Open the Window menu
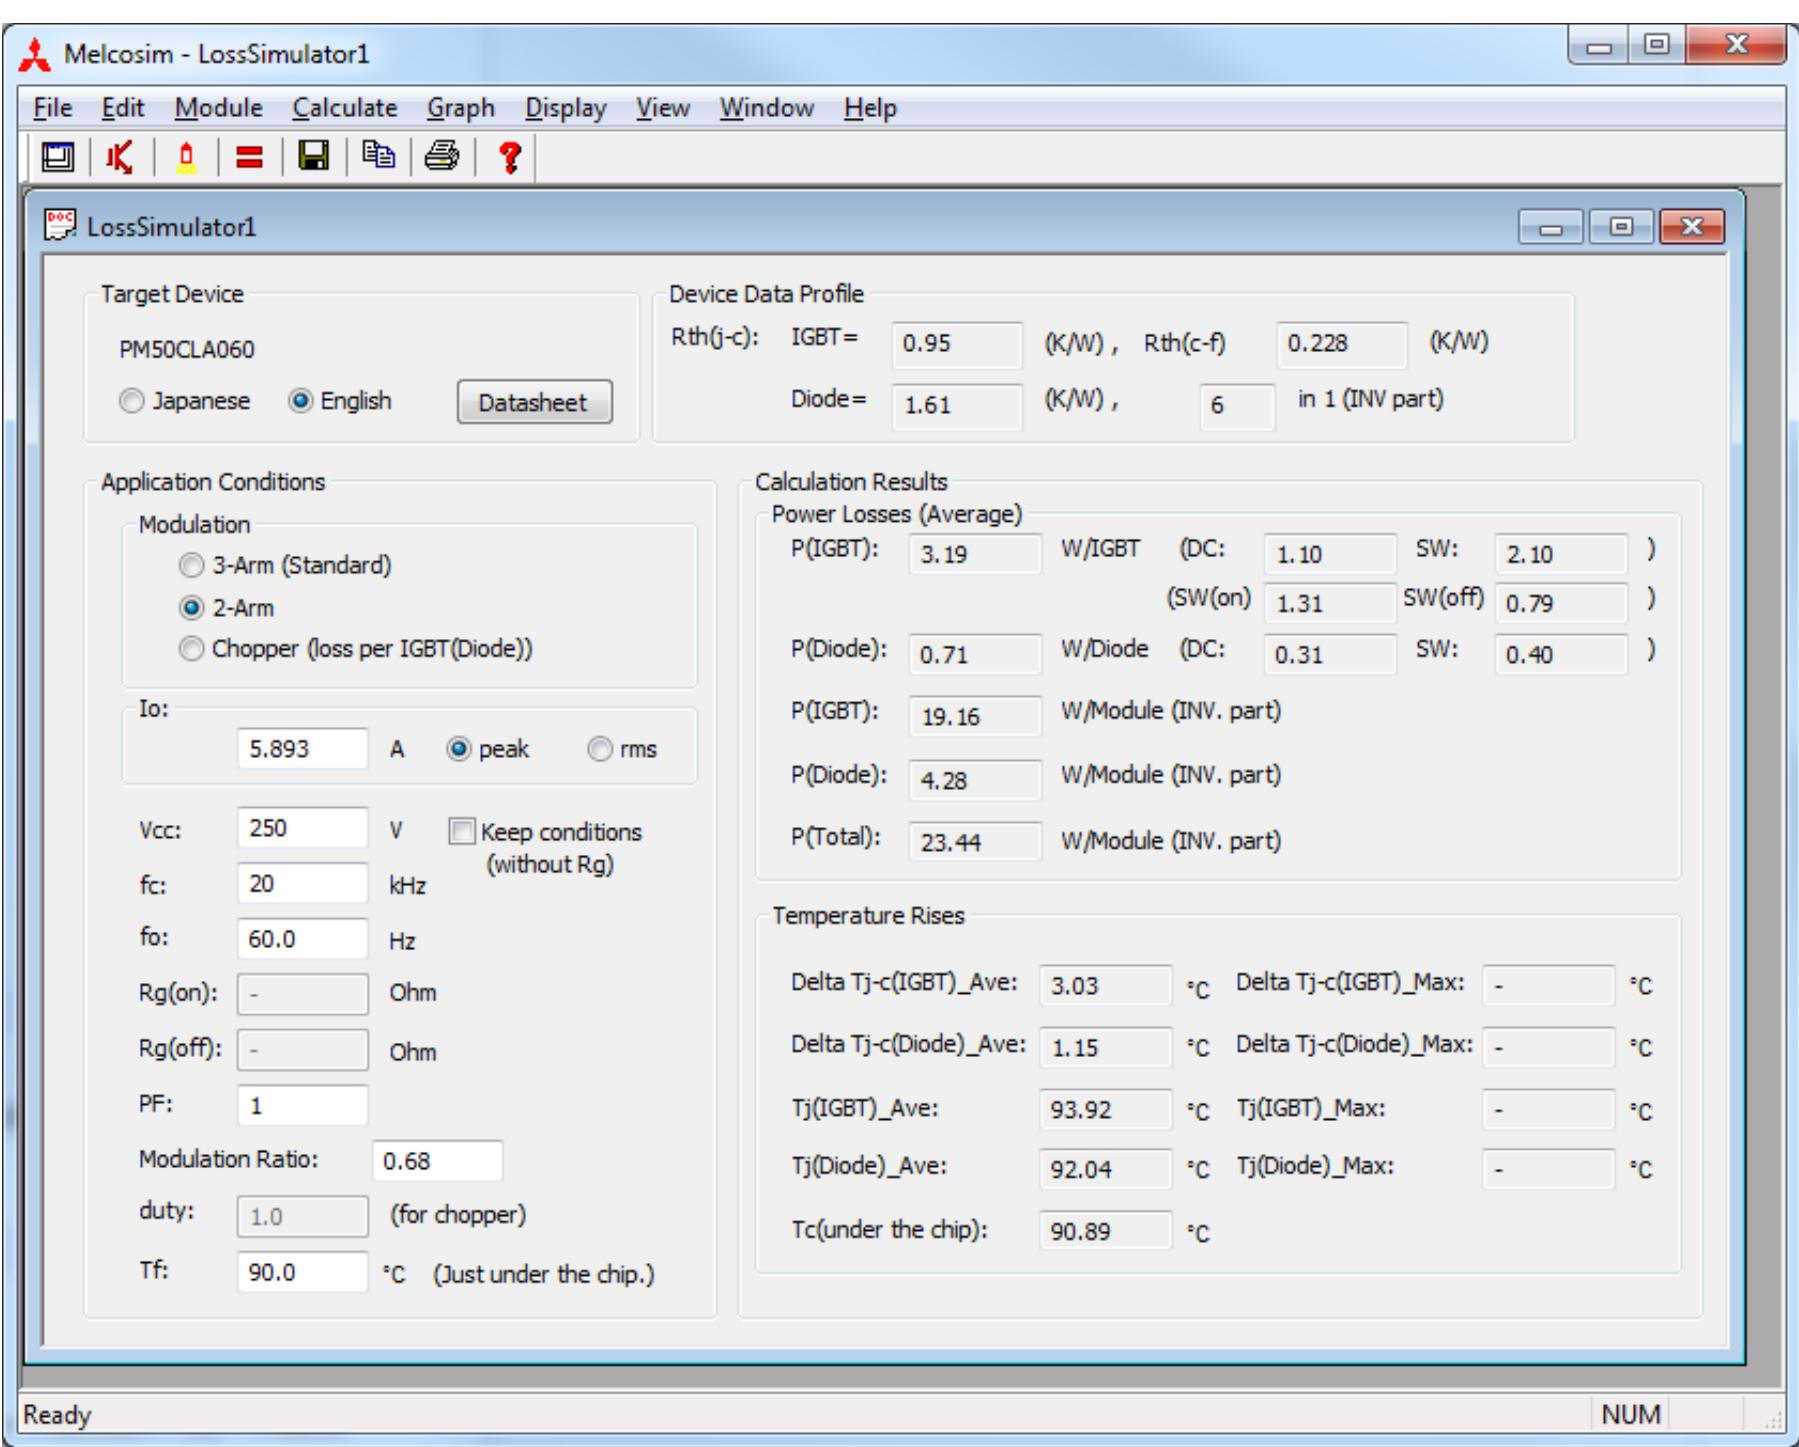This screenshot has height=1447, width=1799. [766, 108]
